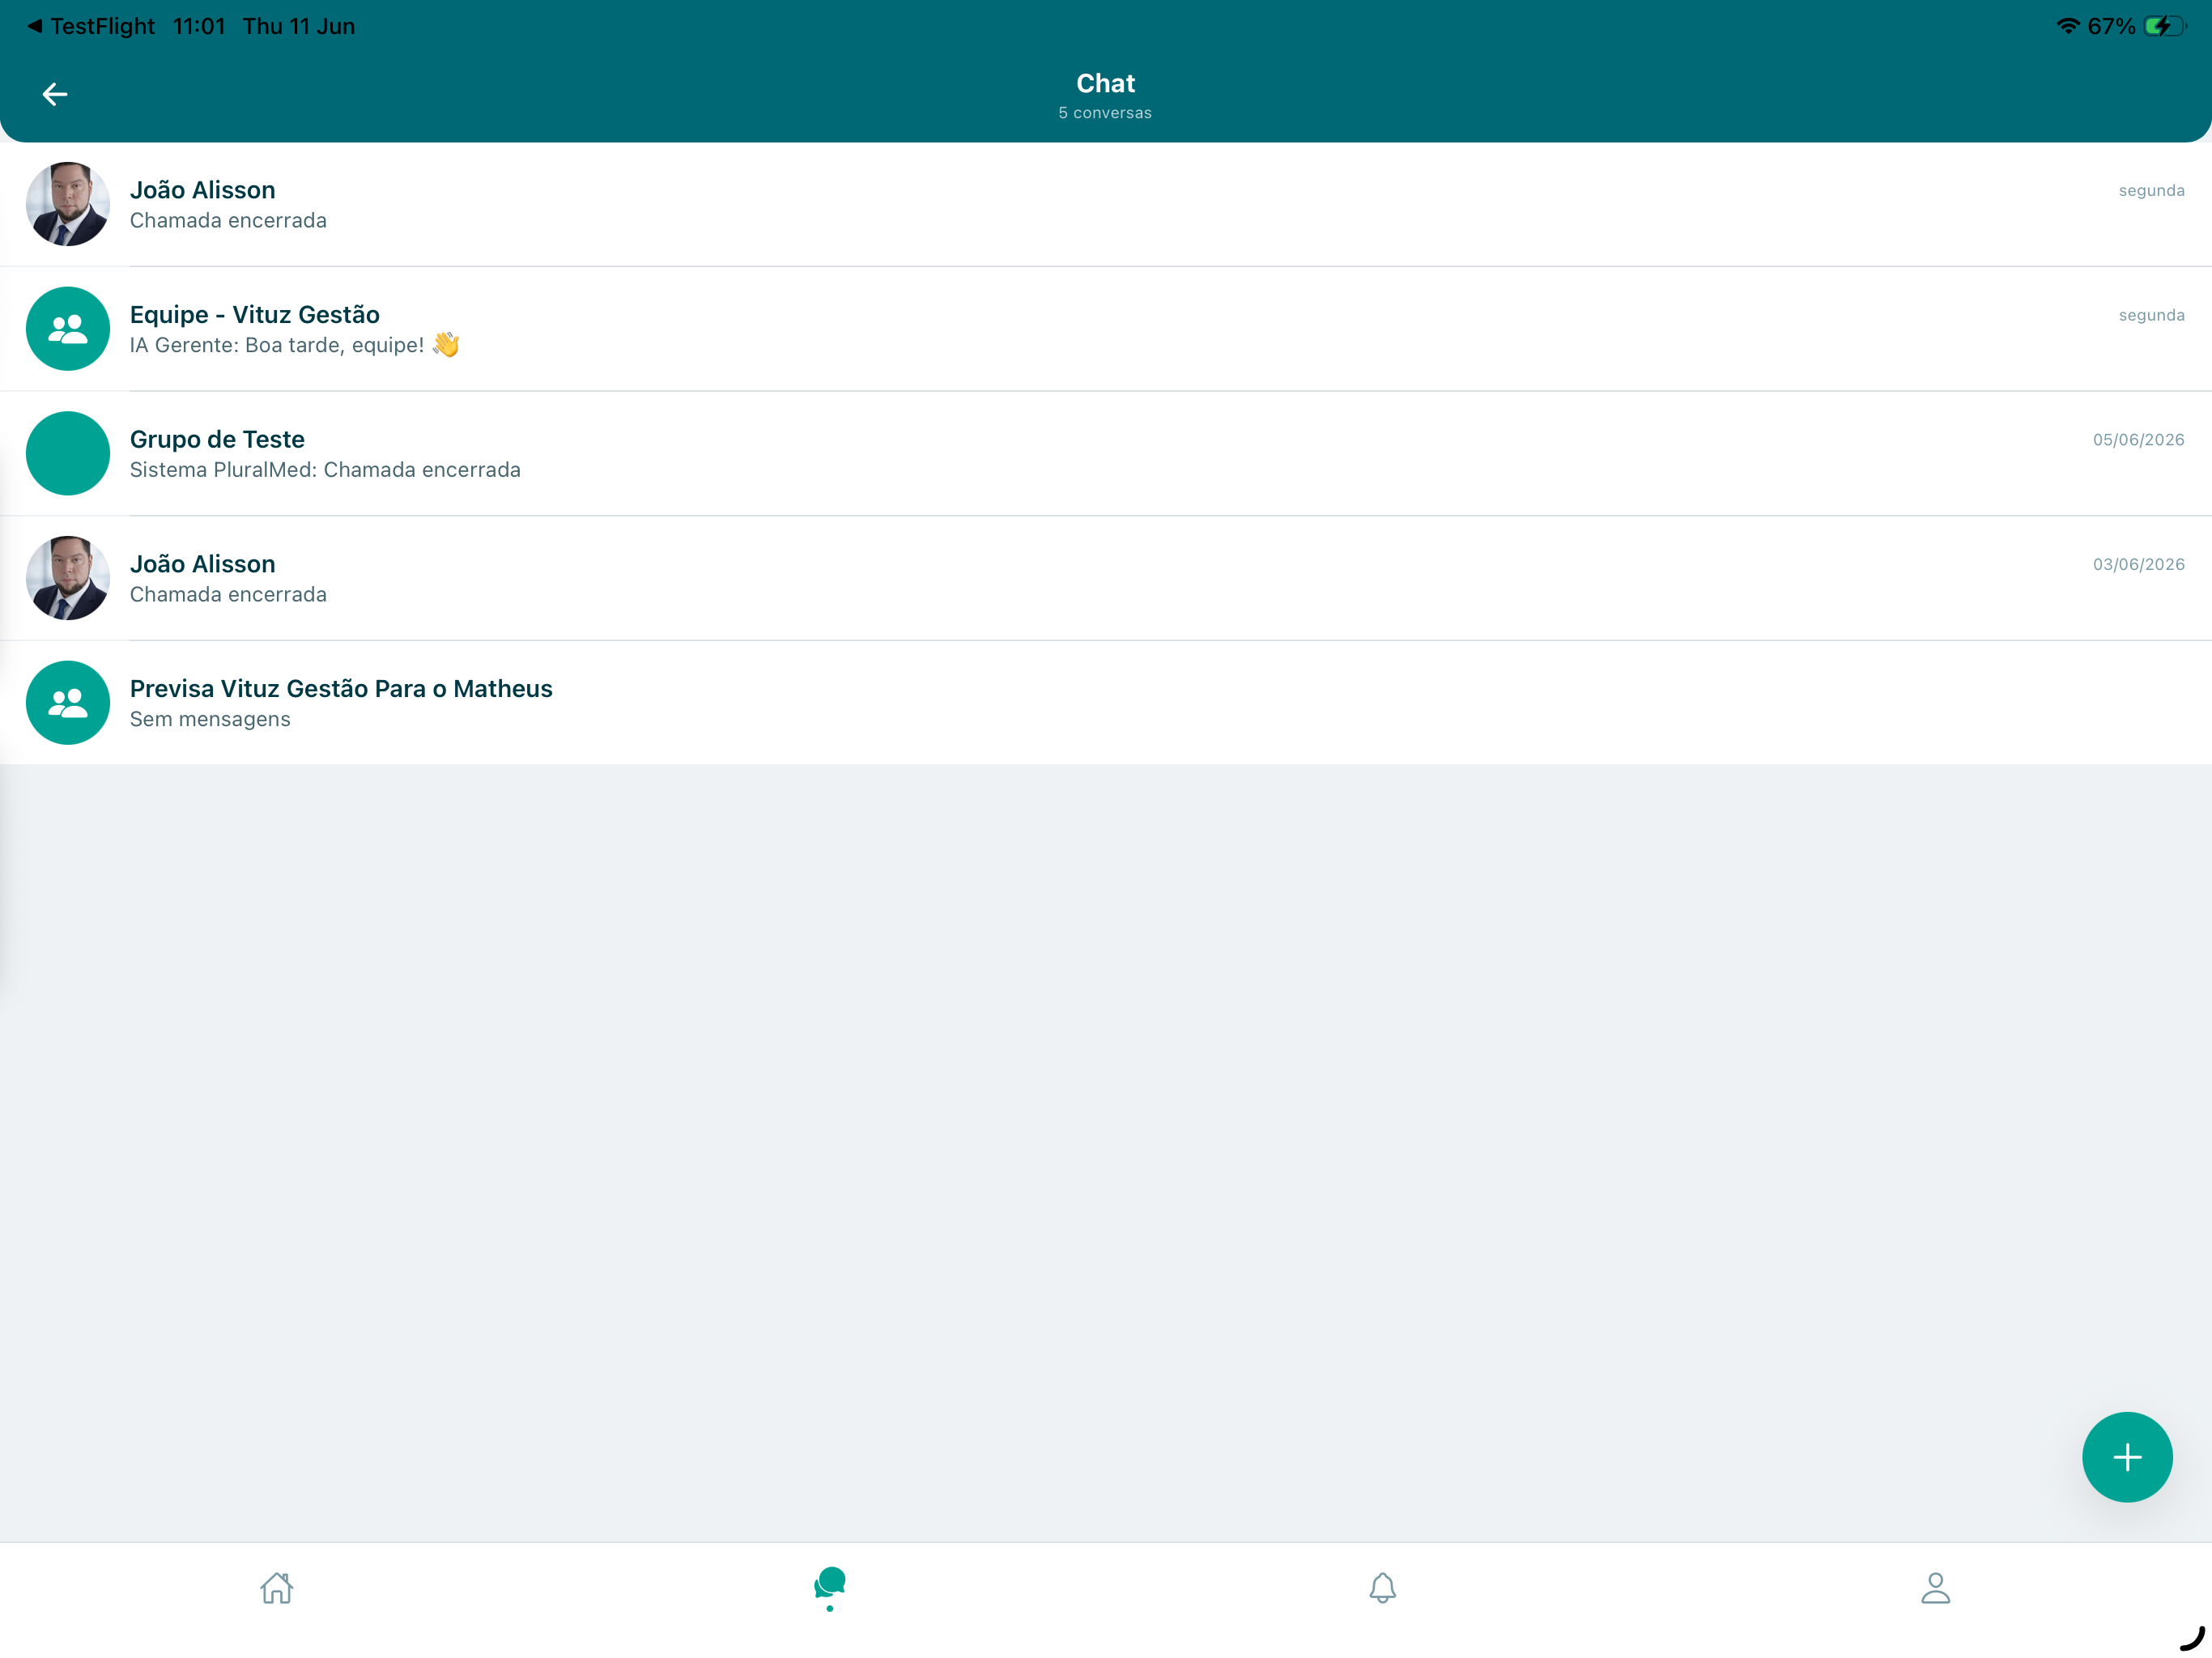Select the Chat bubbles tab icon
This screenshot has height=1658, width=2212.
tap(830, 1584)
